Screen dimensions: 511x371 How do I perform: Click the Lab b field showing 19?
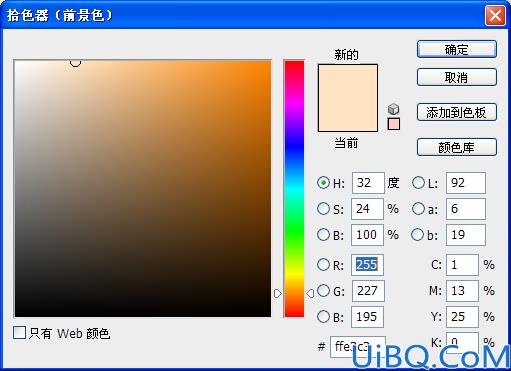point(466,235)
